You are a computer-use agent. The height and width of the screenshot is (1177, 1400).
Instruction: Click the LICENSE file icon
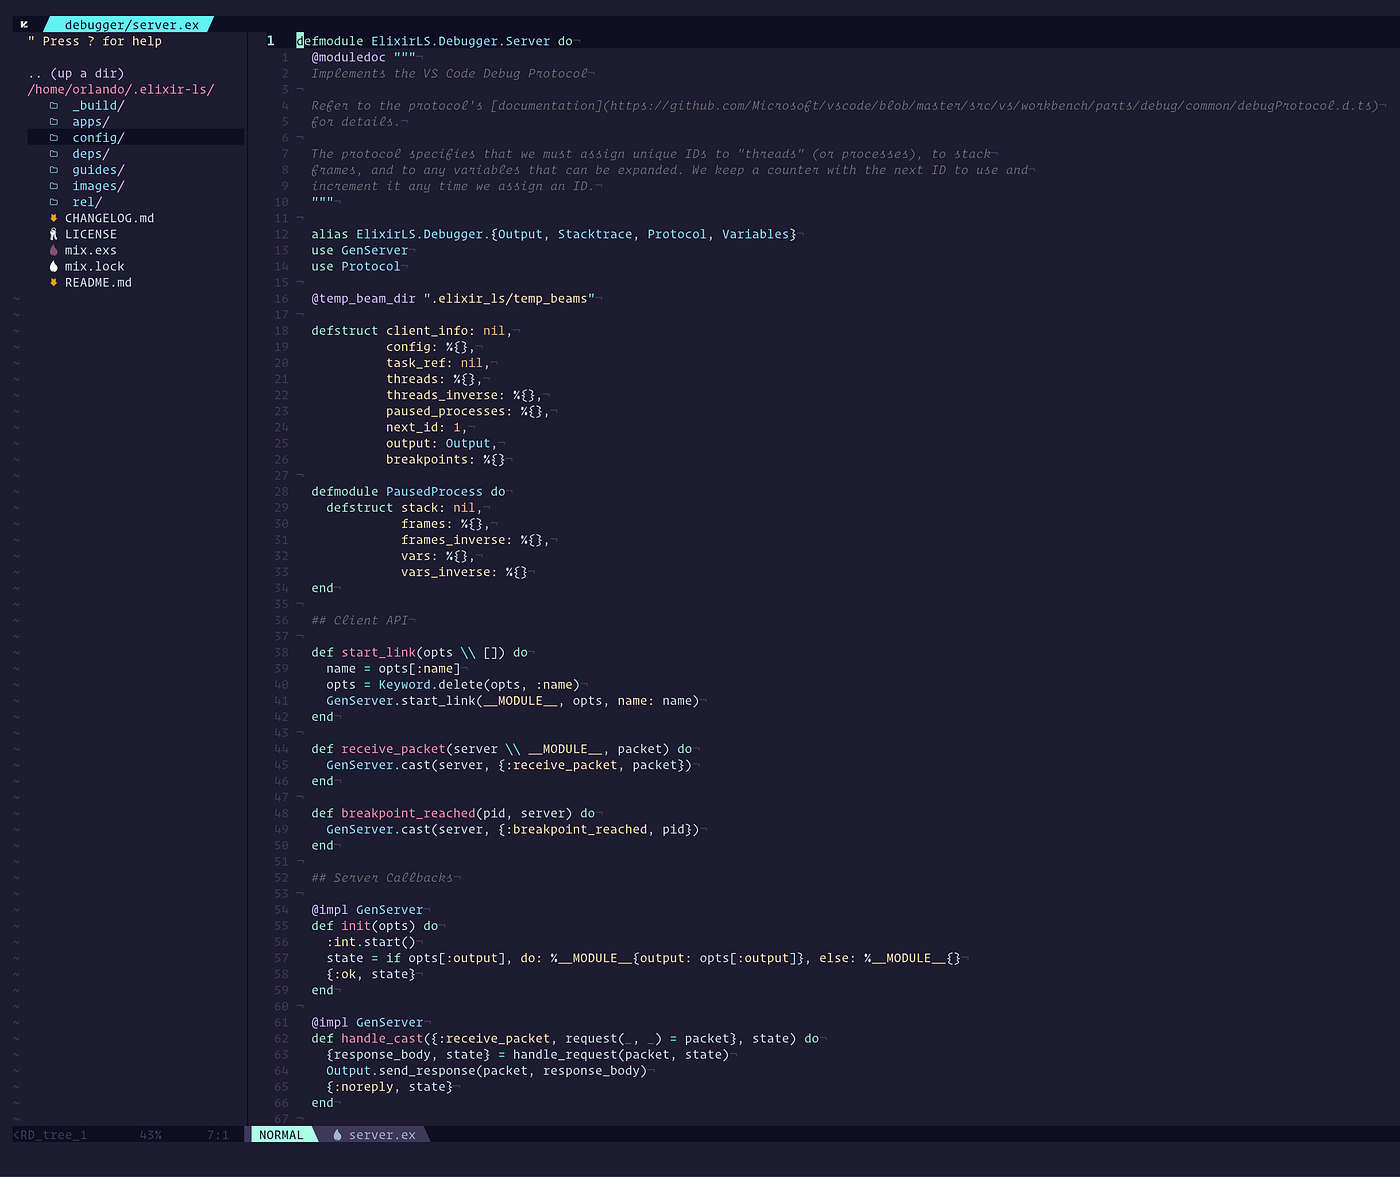[x=53, y=234]
